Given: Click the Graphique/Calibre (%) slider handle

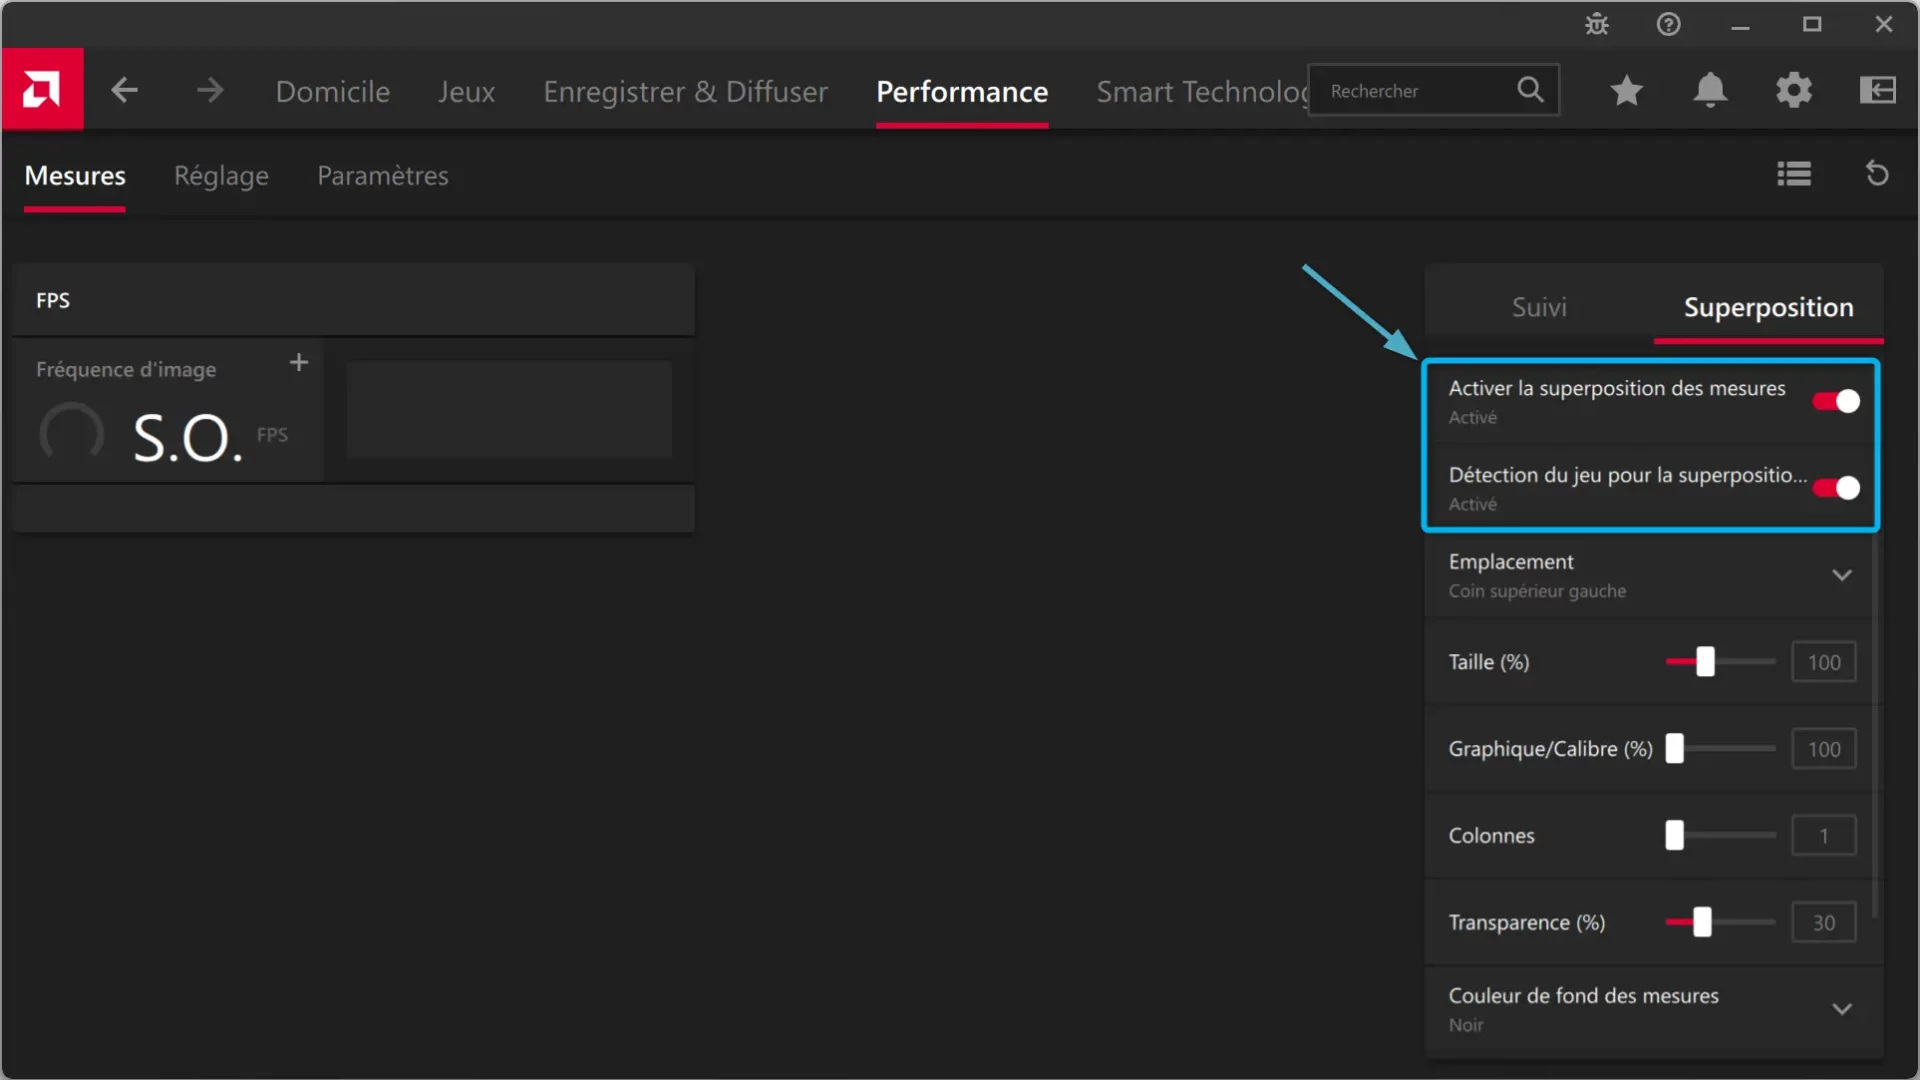Looking at the screenshot, I should [1674, 748].
